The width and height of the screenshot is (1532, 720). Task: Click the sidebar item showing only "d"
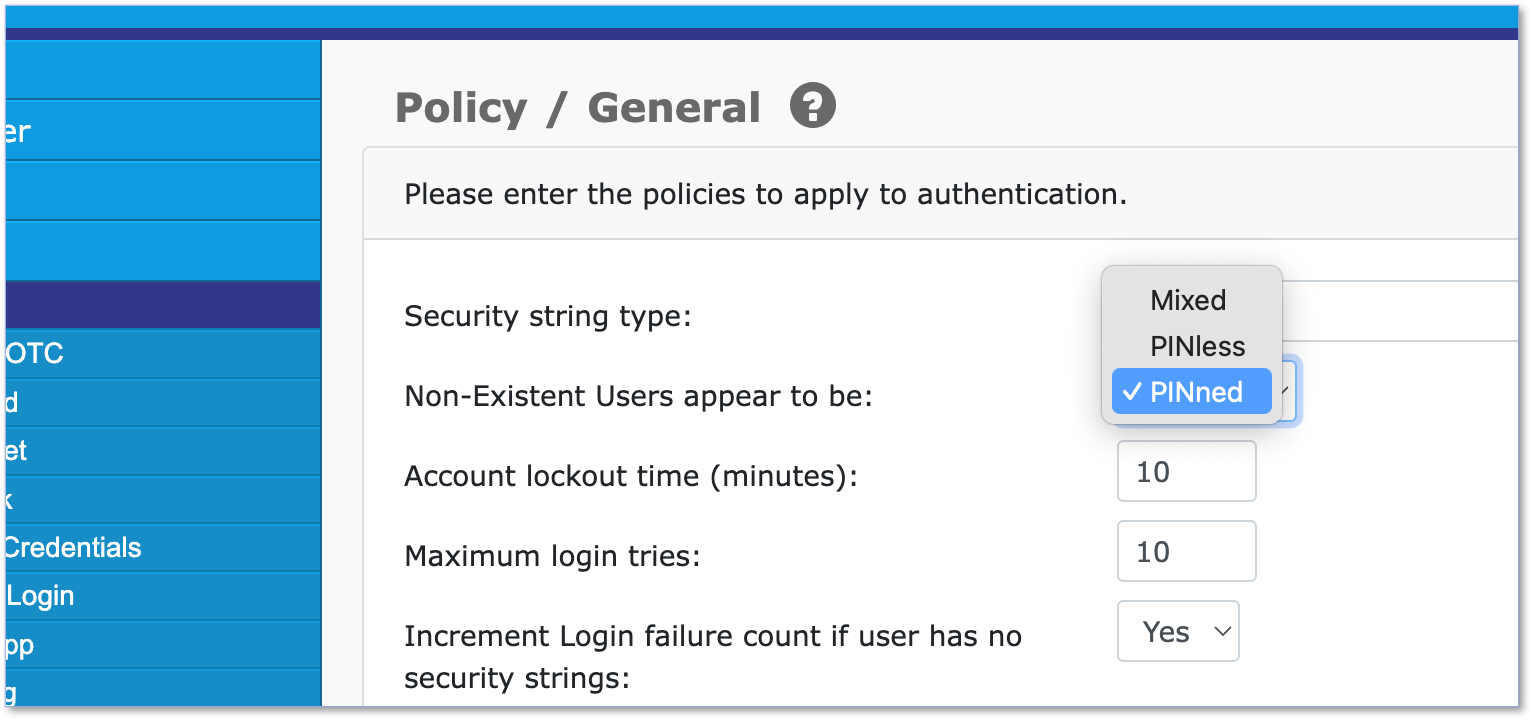162,403
